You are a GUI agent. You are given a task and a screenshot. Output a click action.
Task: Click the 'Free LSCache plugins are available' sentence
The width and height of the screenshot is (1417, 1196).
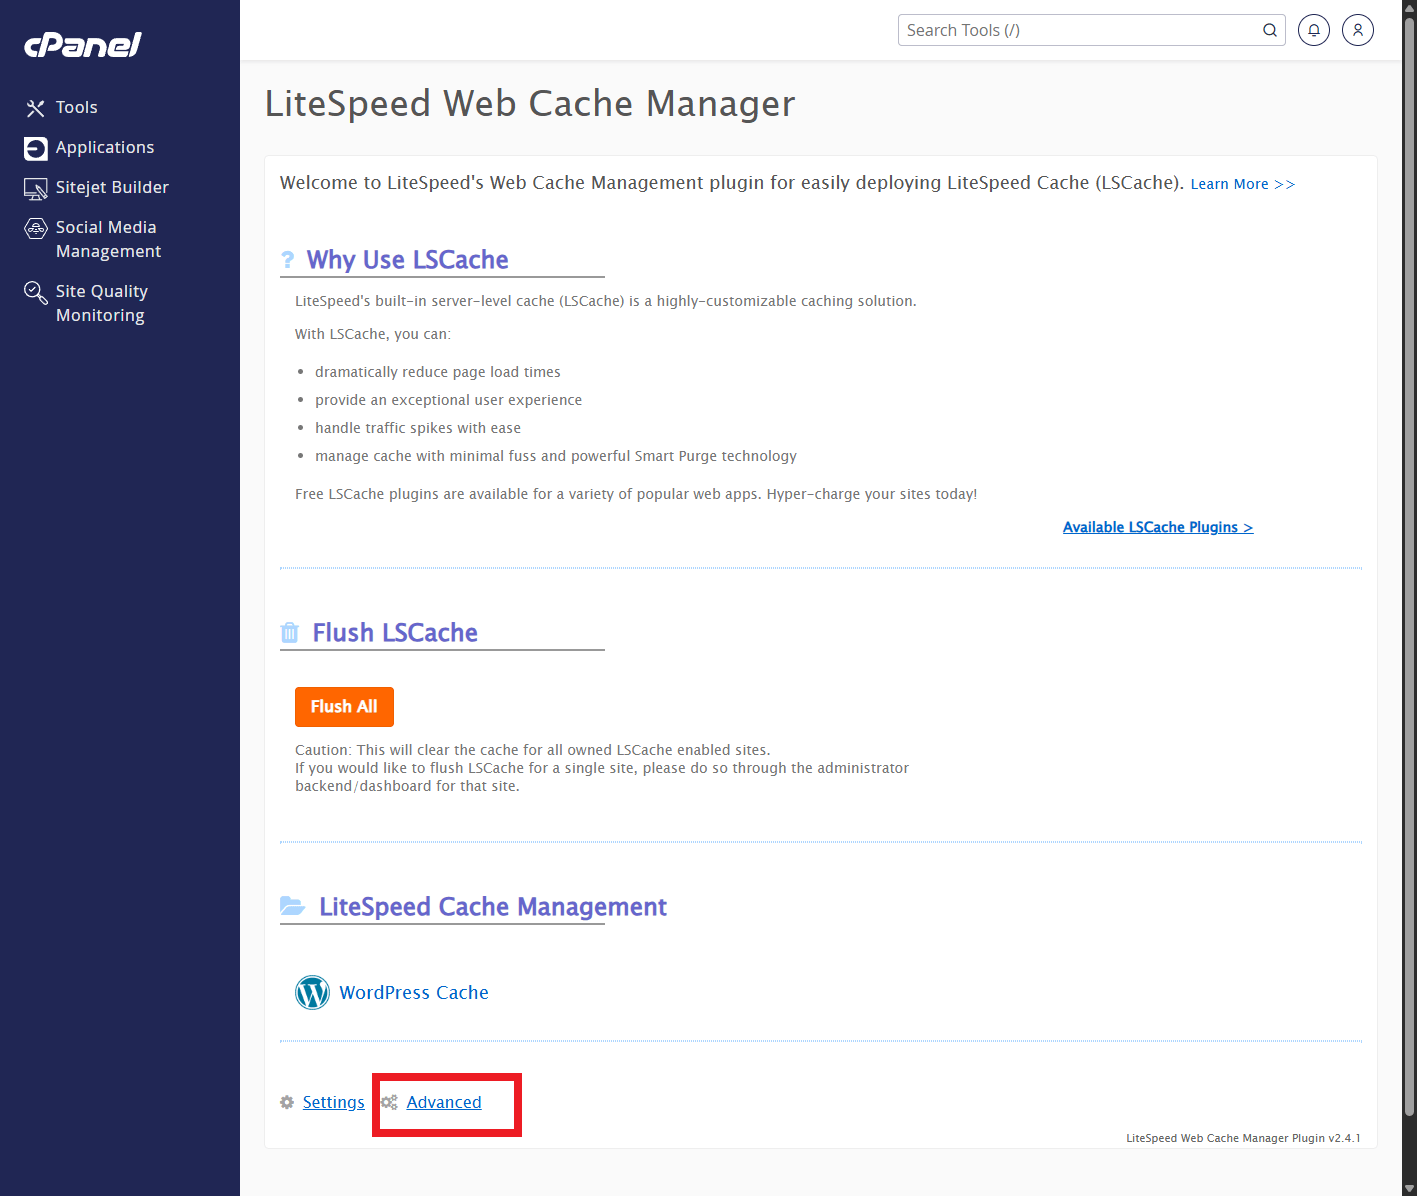636,494
